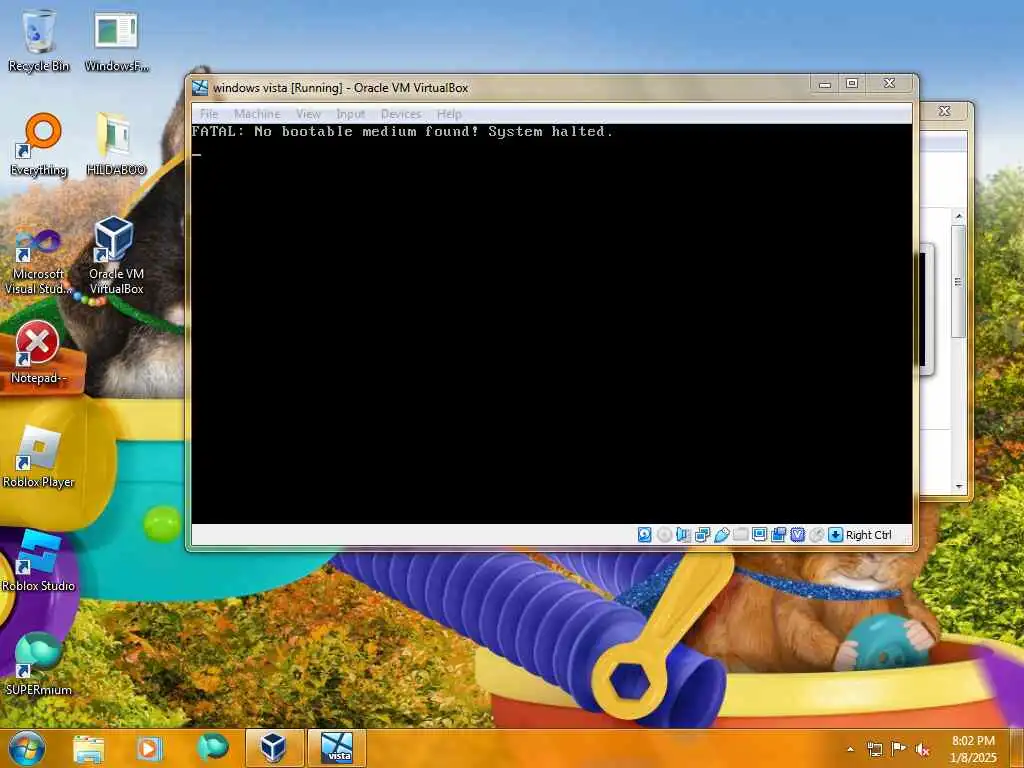Click the FATAL No bootable medium text
The image size is (1024, 768).
click(402, 132)
